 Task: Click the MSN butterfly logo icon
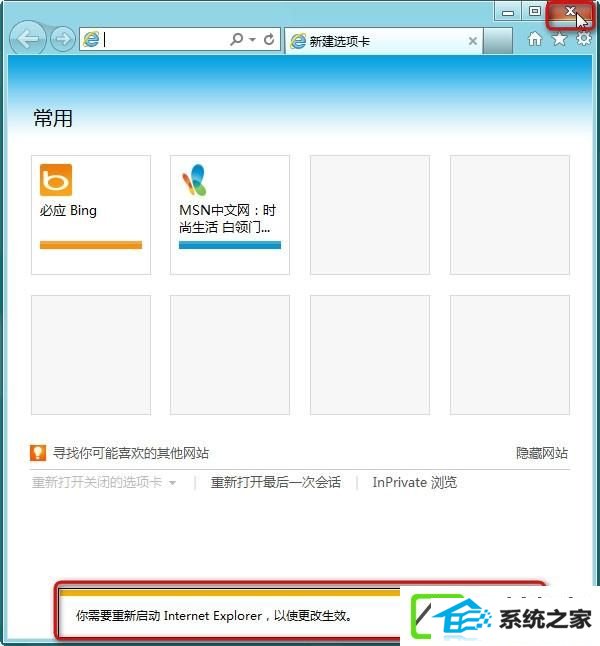[x=194, y=180]
